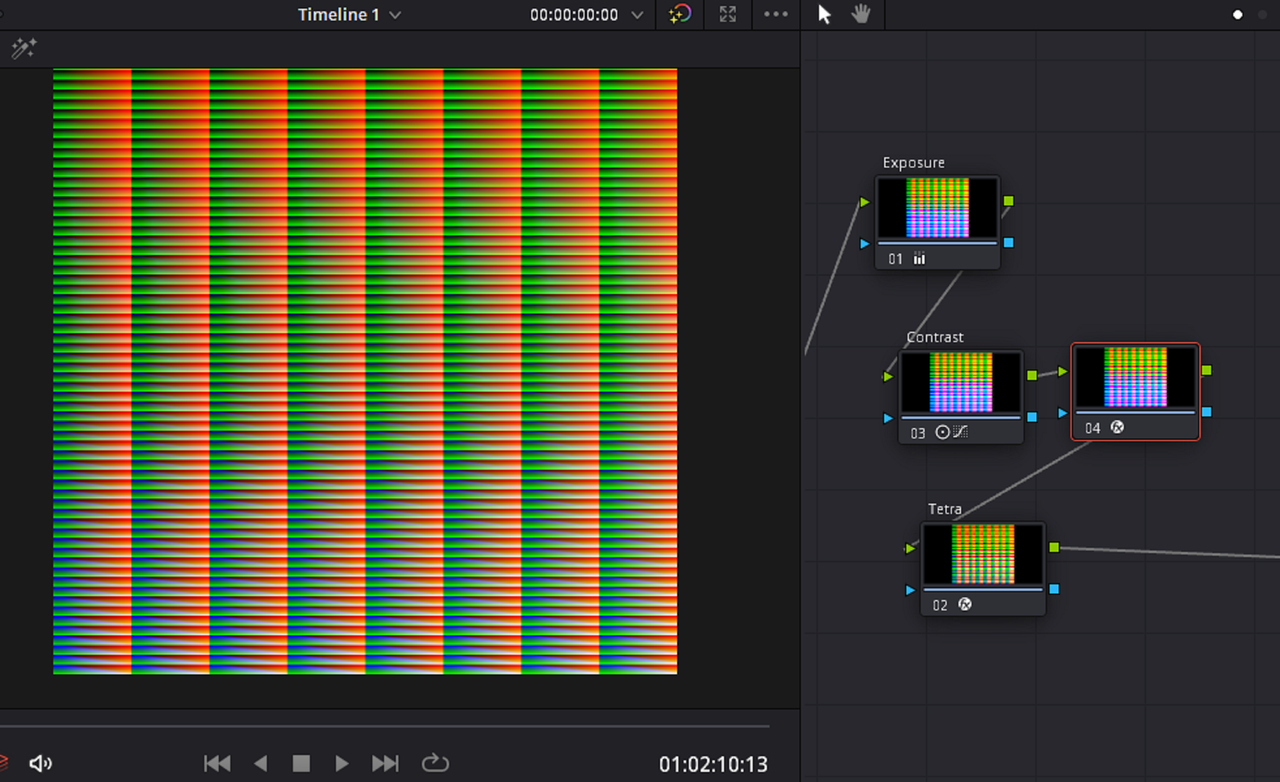This screenshot has width=1280, height=782.
Task: Stop playback
Action: [x=301, y=763]
